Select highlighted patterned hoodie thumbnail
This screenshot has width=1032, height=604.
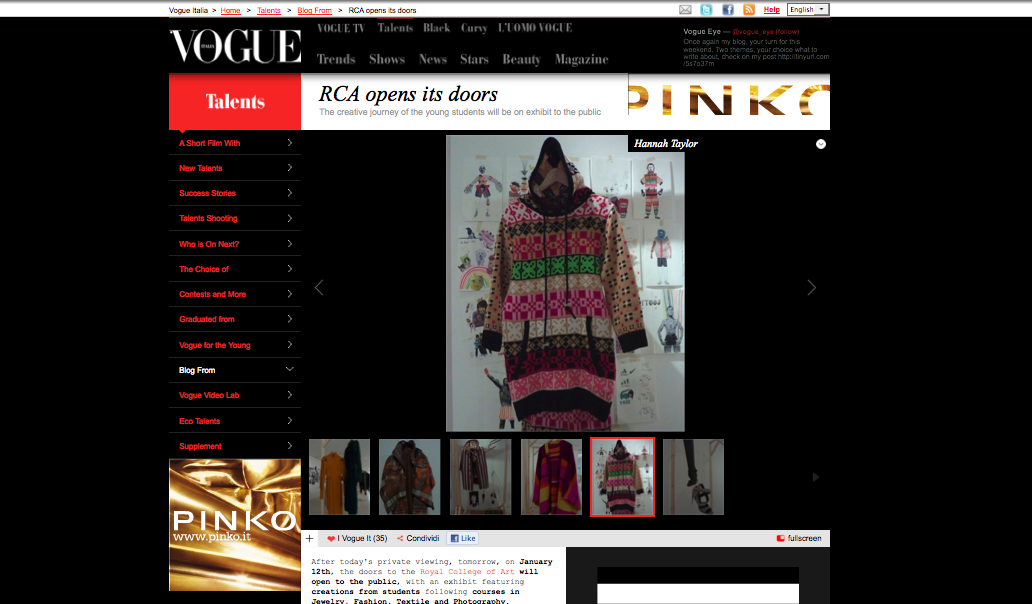point(623,477)
